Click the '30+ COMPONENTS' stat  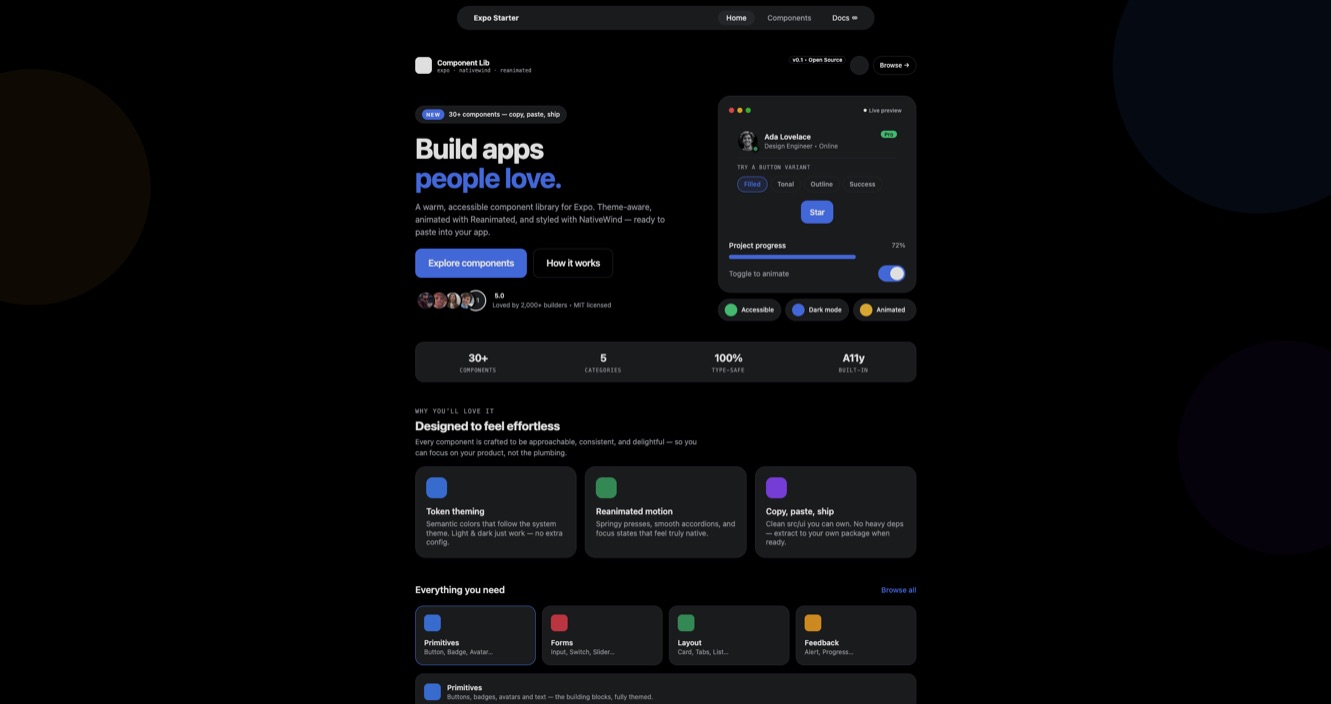tap(478, 362)
